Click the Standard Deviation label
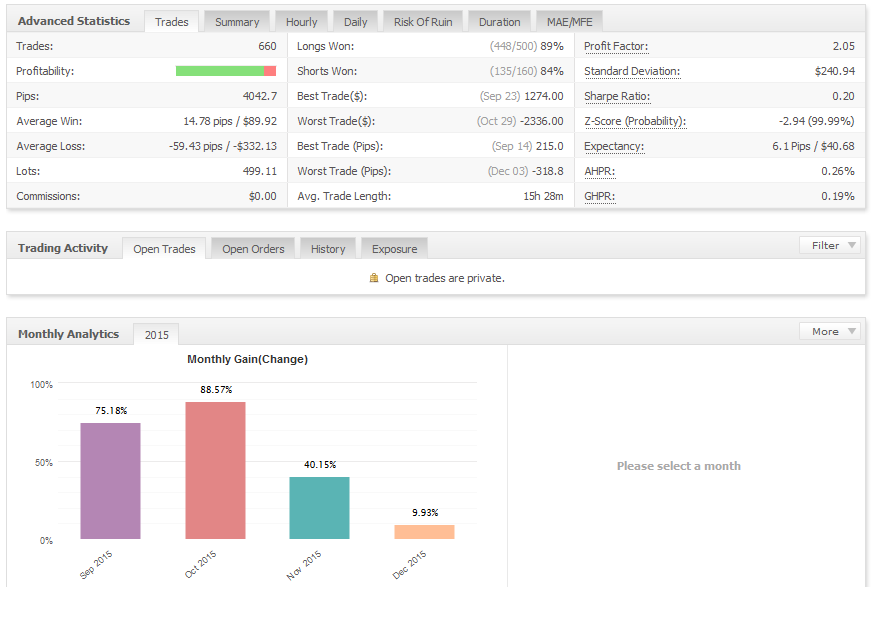877x617 pixels. pos(632,72)
